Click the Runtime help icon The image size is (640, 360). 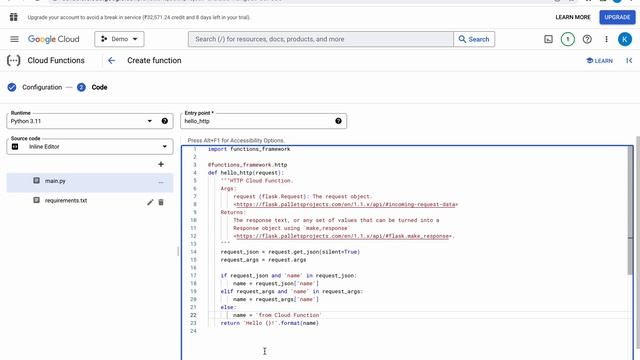point(164,121)
